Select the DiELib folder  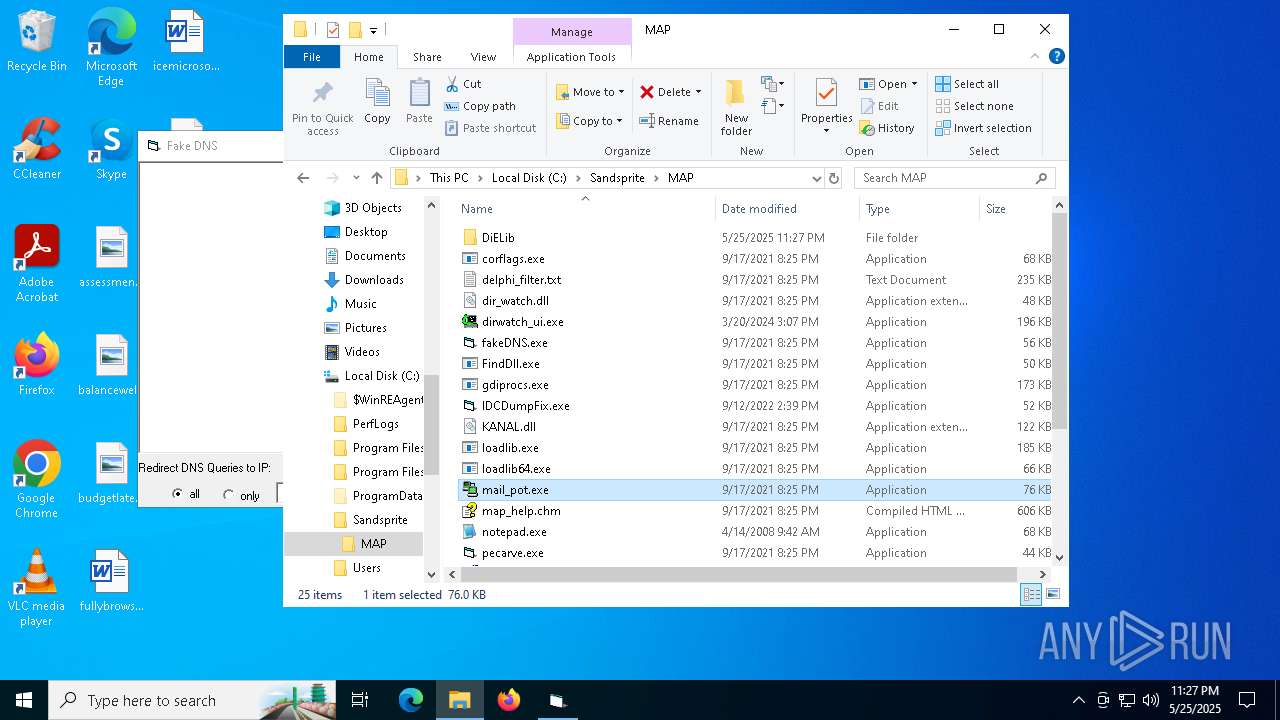pyautogui.click(x=498, y=238)
